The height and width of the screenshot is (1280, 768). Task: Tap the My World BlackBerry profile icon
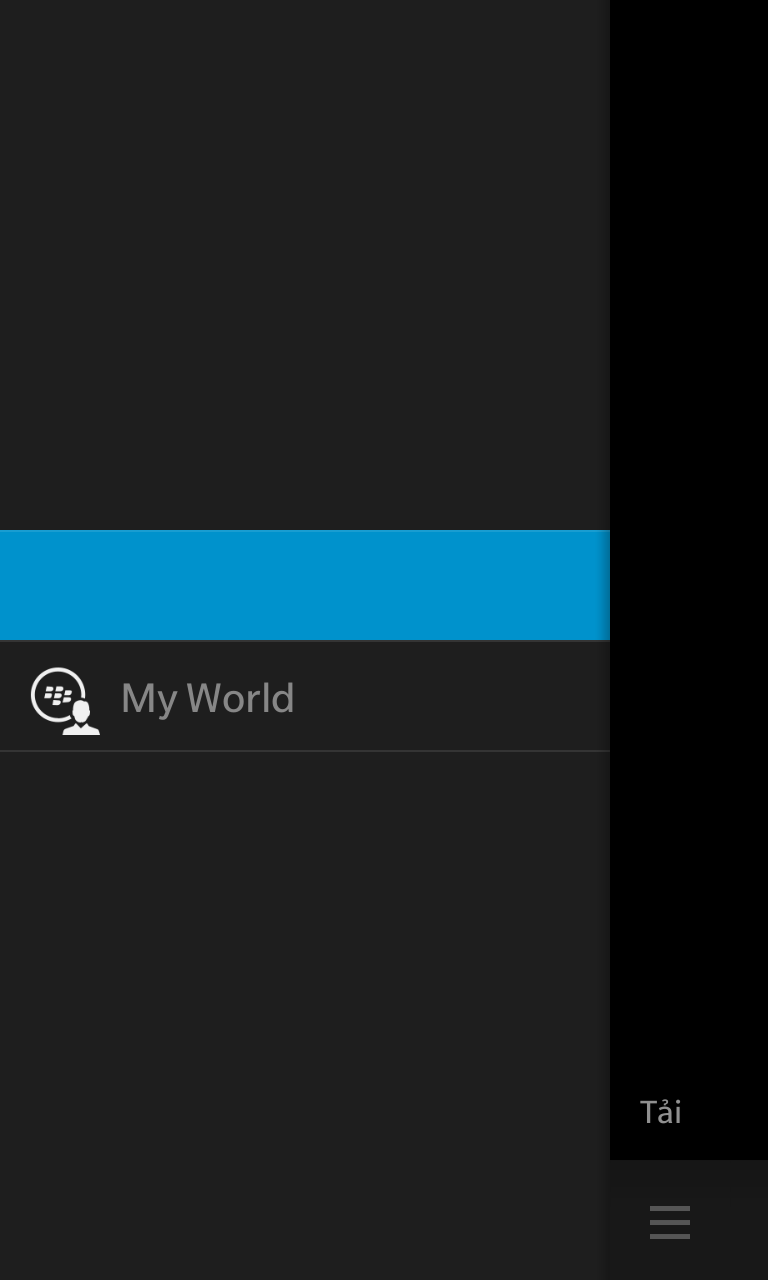[65, 700]
